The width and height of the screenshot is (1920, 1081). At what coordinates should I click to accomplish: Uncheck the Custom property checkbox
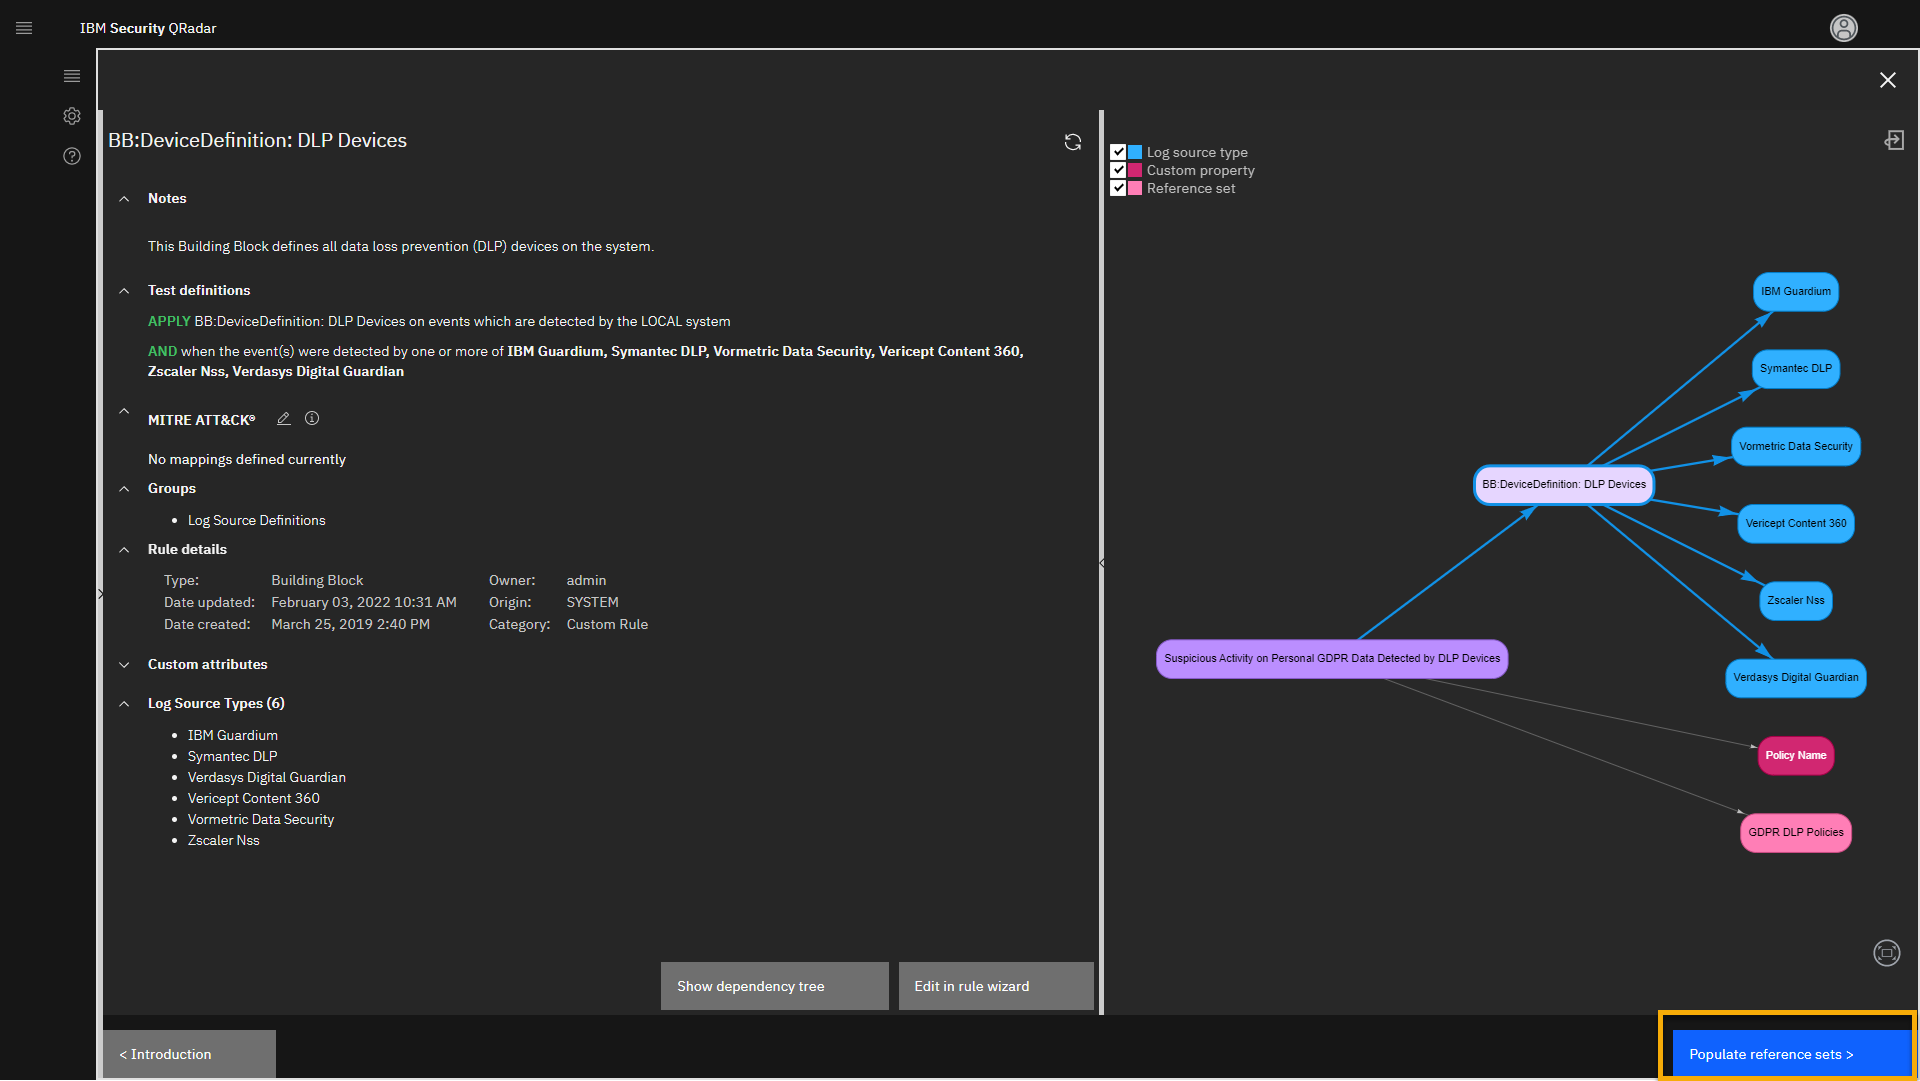click(1118, 170)
